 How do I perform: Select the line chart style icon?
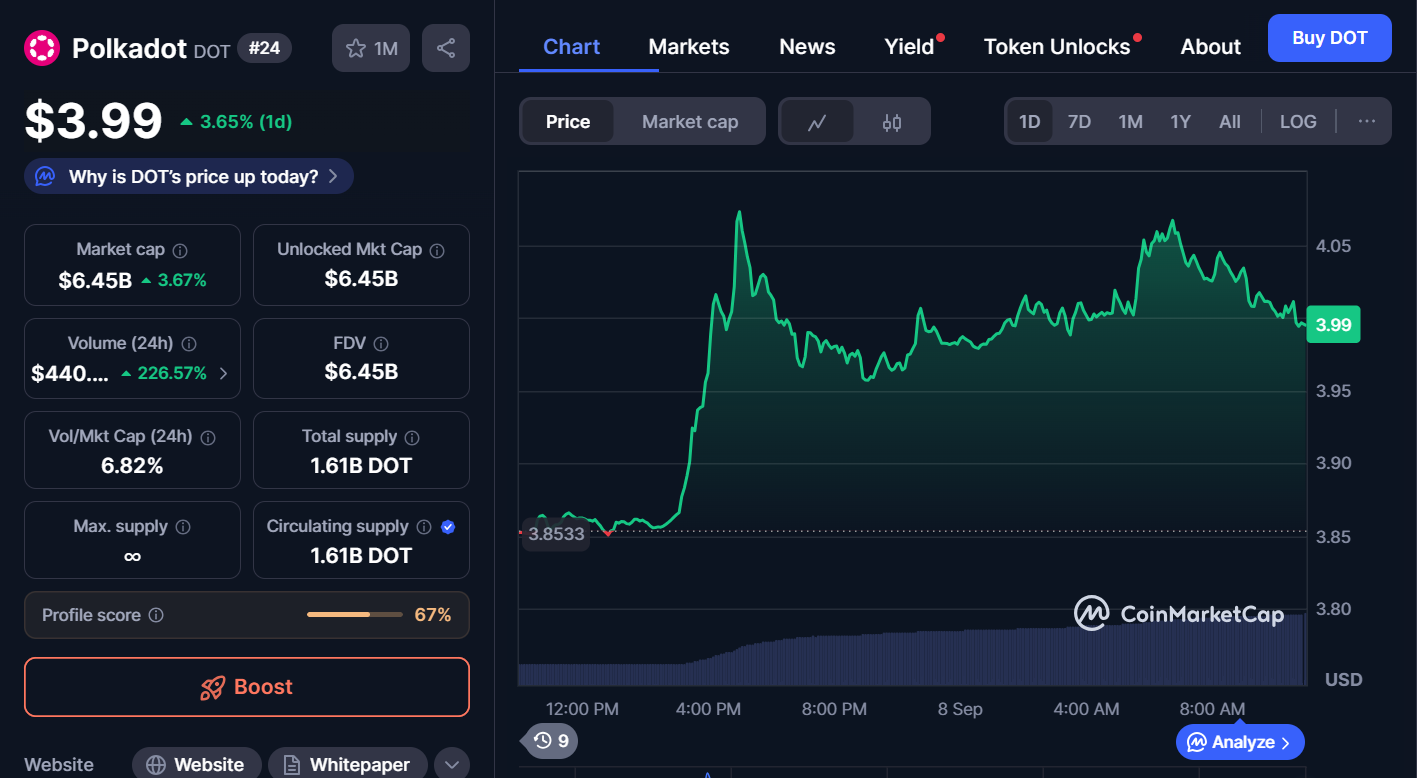coord(817,122)
